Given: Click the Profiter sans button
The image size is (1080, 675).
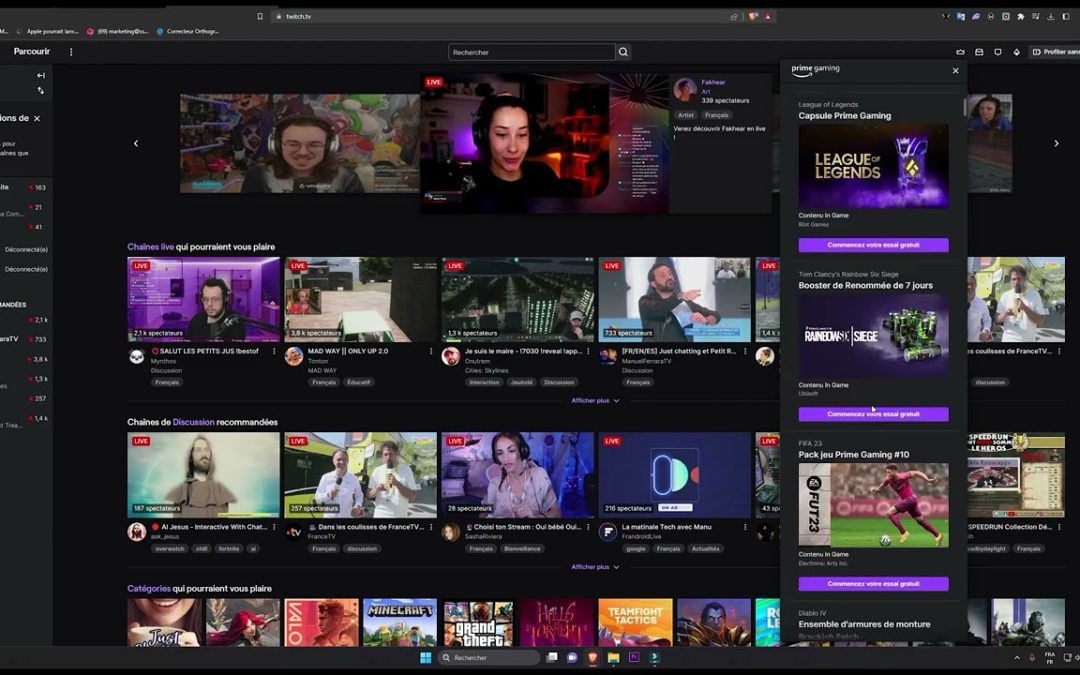Looking at the screenshot, I should [x=1055, y=52].
